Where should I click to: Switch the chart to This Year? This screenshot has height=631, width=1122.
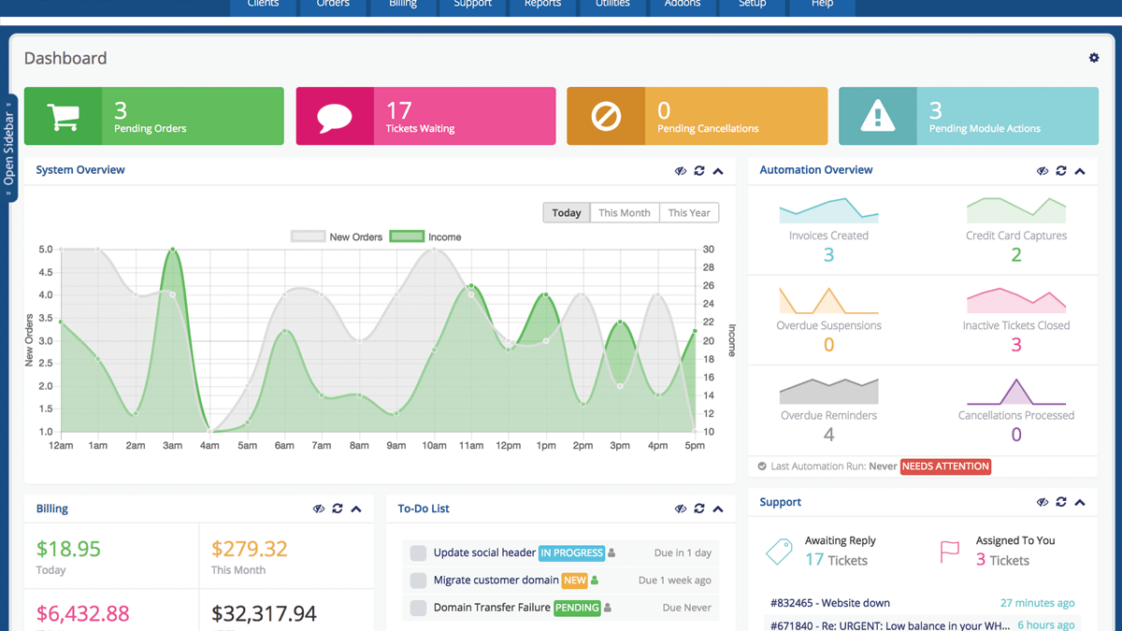(688, 212)
